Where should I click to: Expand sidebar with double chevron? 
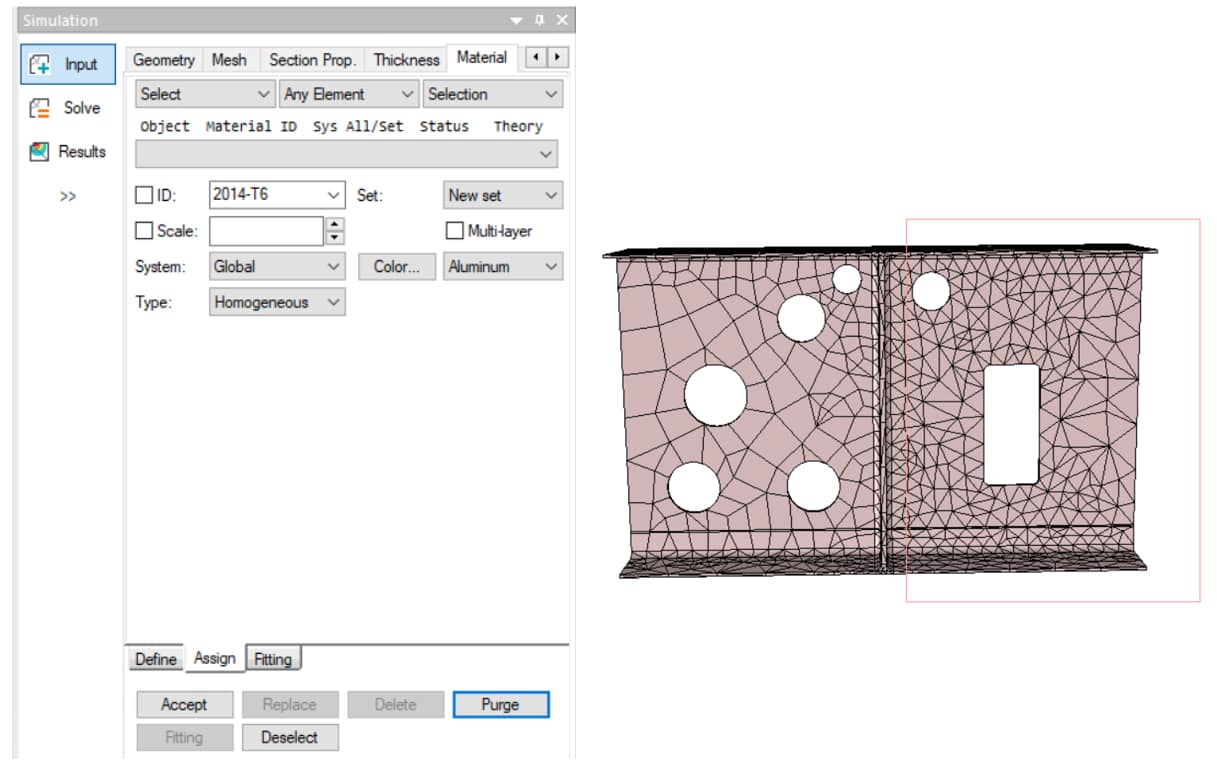point(67,196)
